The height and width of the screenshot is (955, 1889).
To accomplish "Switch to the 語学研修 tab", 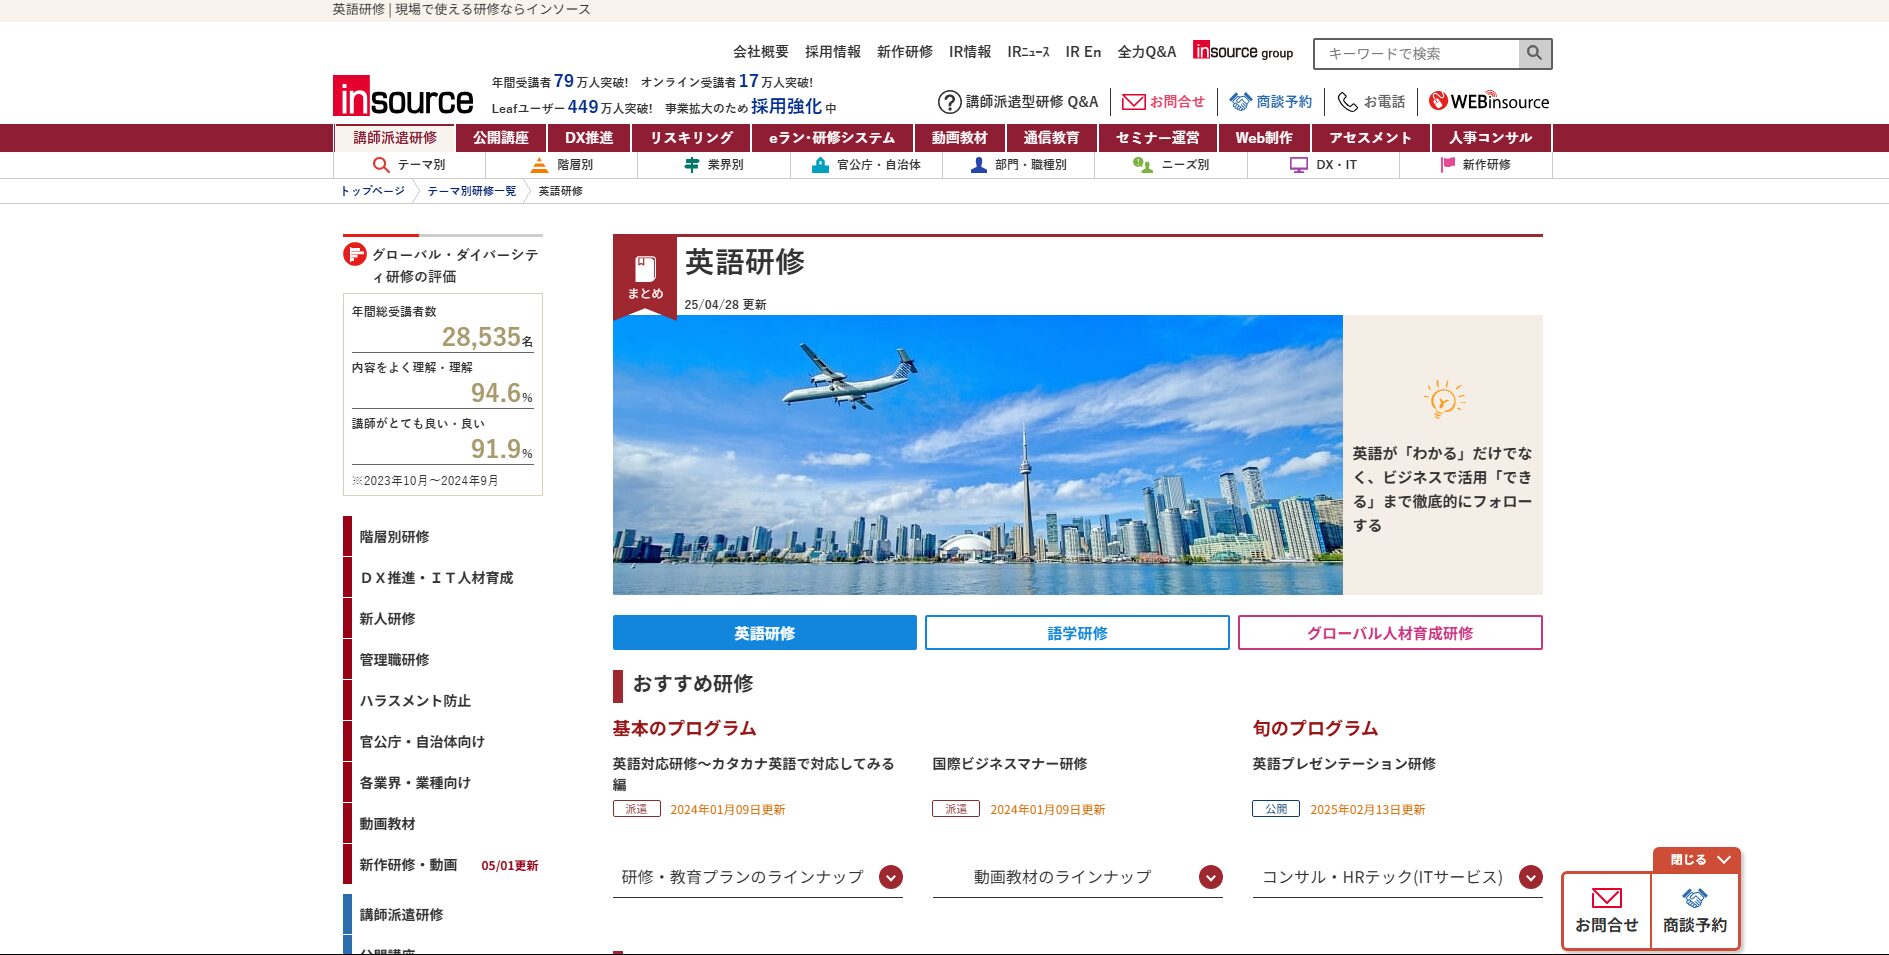I will pos(1077,633).
